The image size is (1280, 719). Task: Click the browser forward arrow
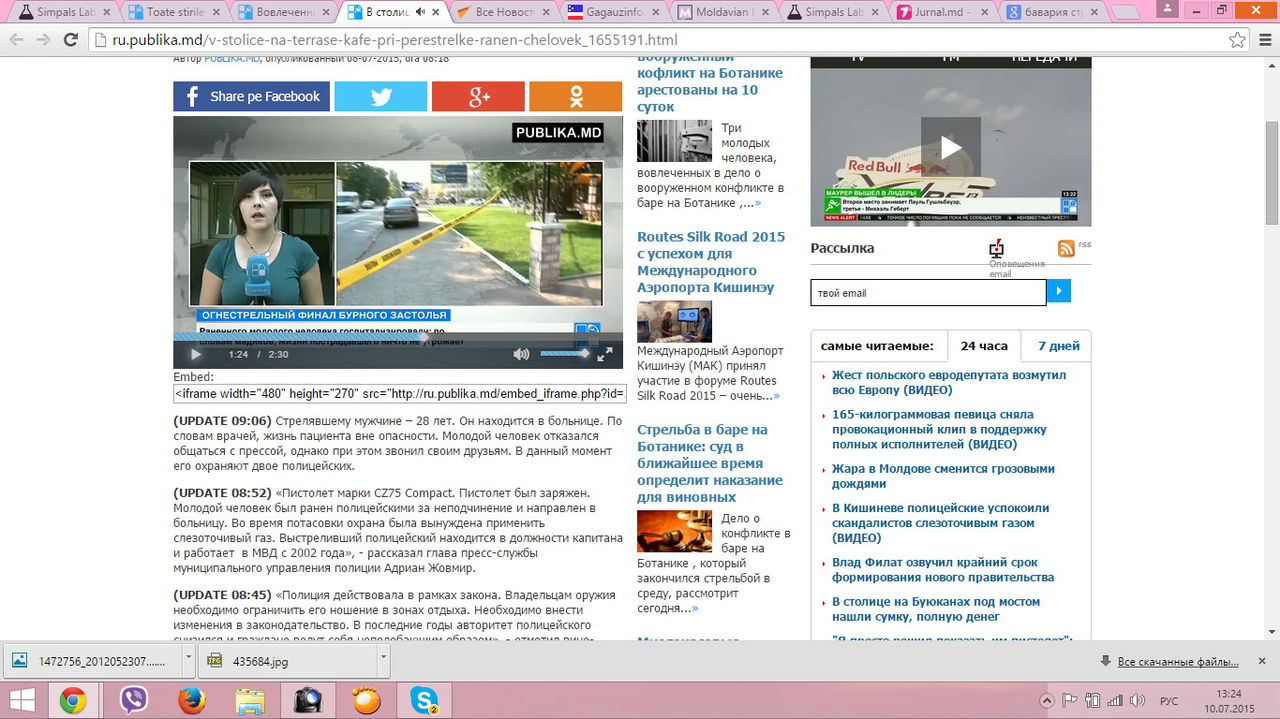[44, 40]
